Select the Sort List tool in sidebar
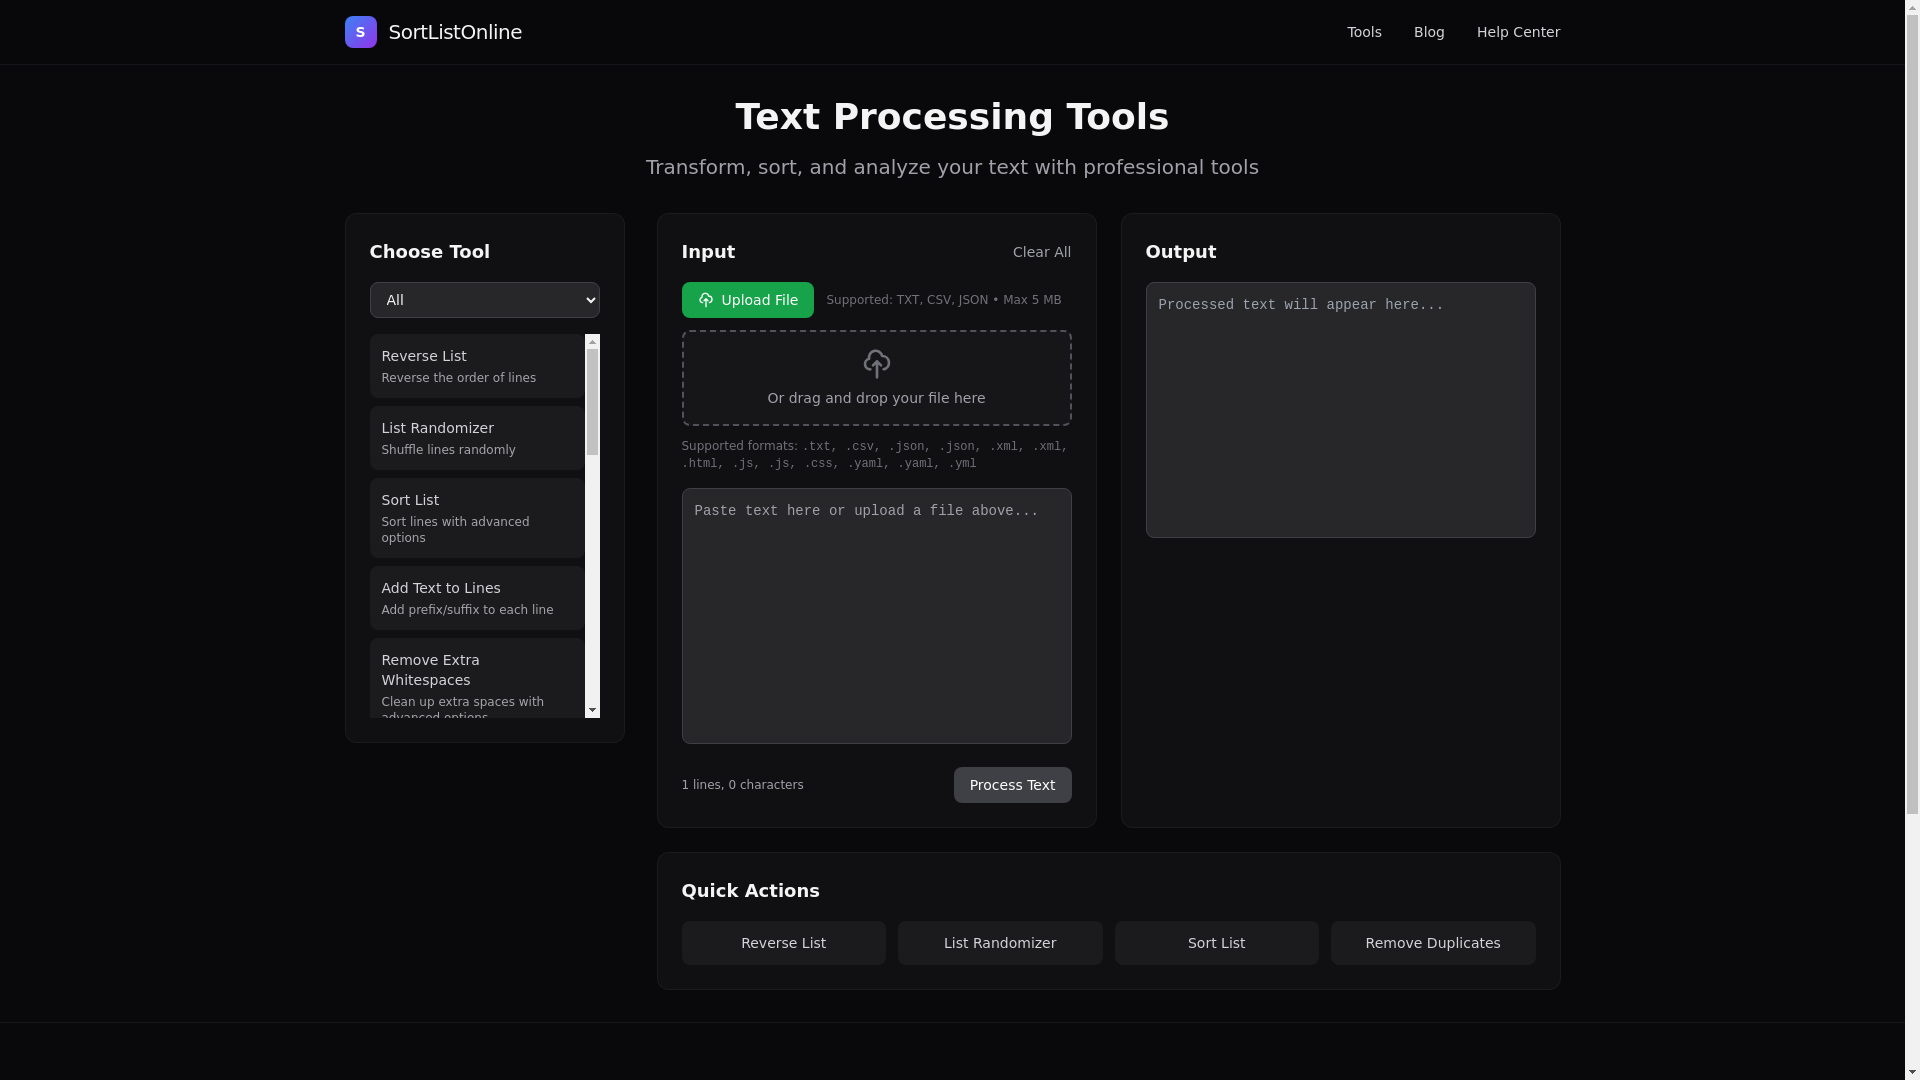This screenshot has width=1920, height=1080. tap(477, 518)
